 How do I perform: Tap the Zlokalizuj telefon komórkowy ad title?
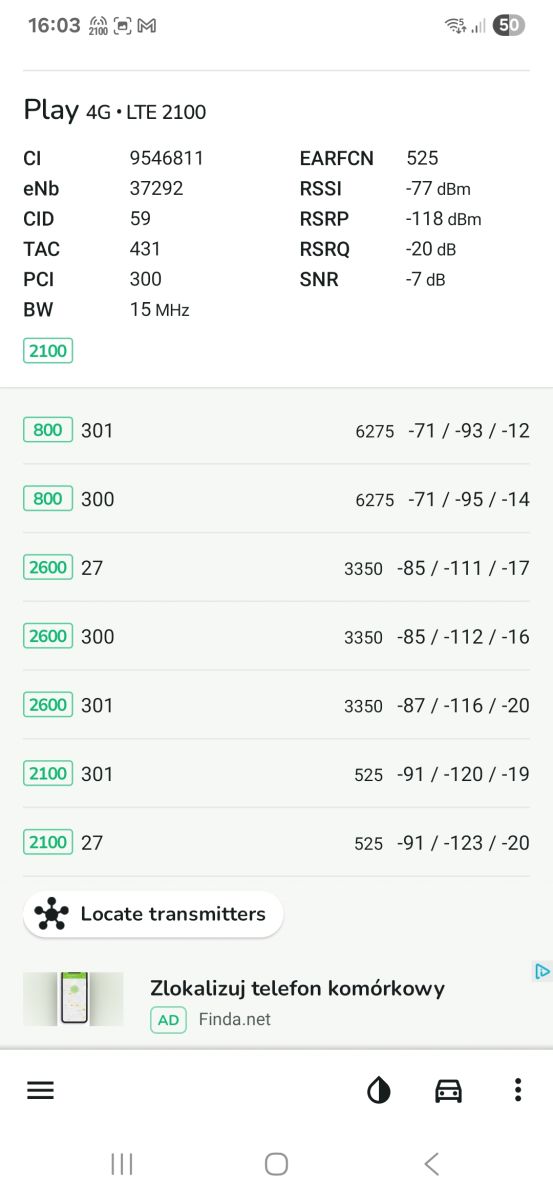click(x=298, y=989)
